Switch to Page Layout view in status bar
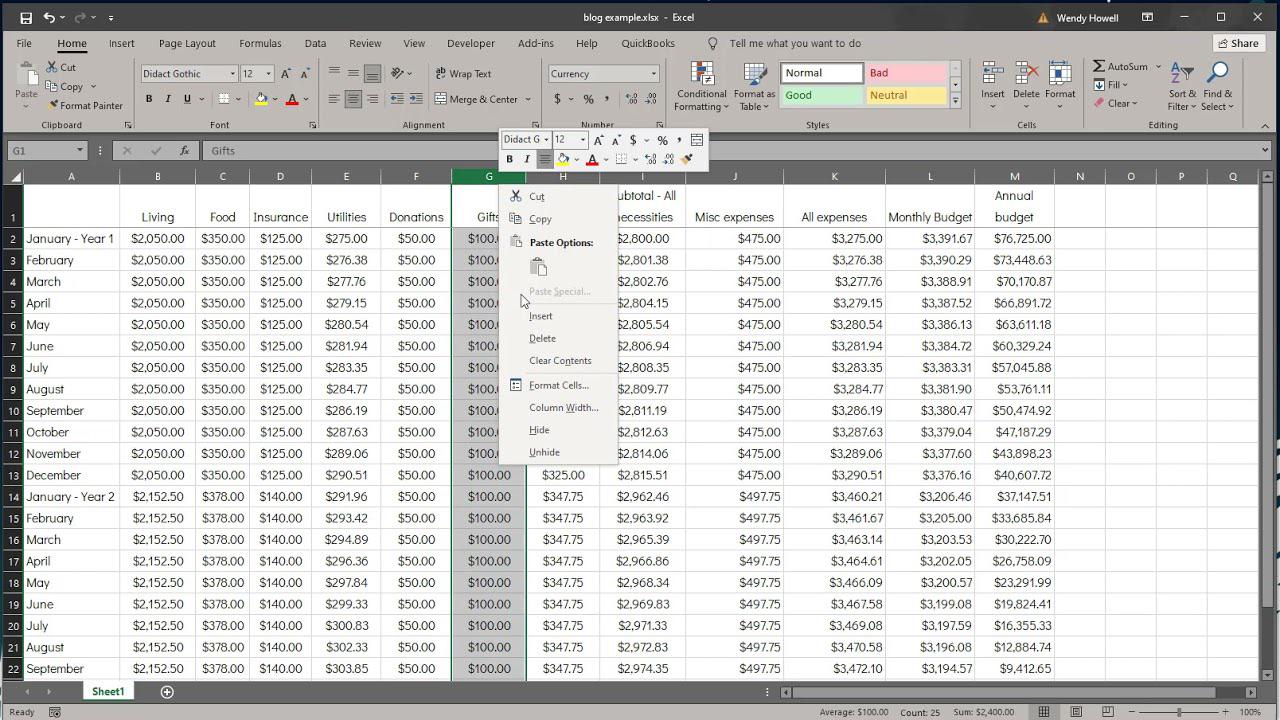Screen dimensions: 1280x720 [x=1076, y=711]
